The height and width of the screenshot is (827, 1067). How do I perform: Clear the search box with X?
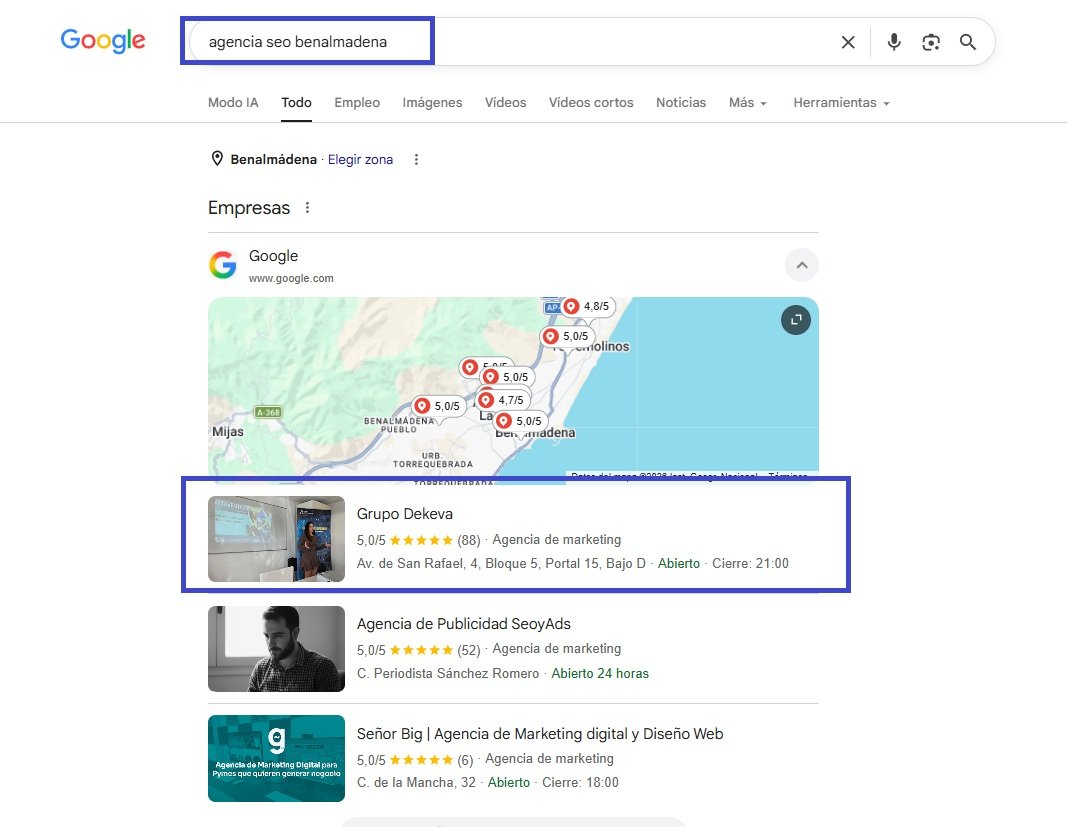pyautogui.click(x=848, y=42)
